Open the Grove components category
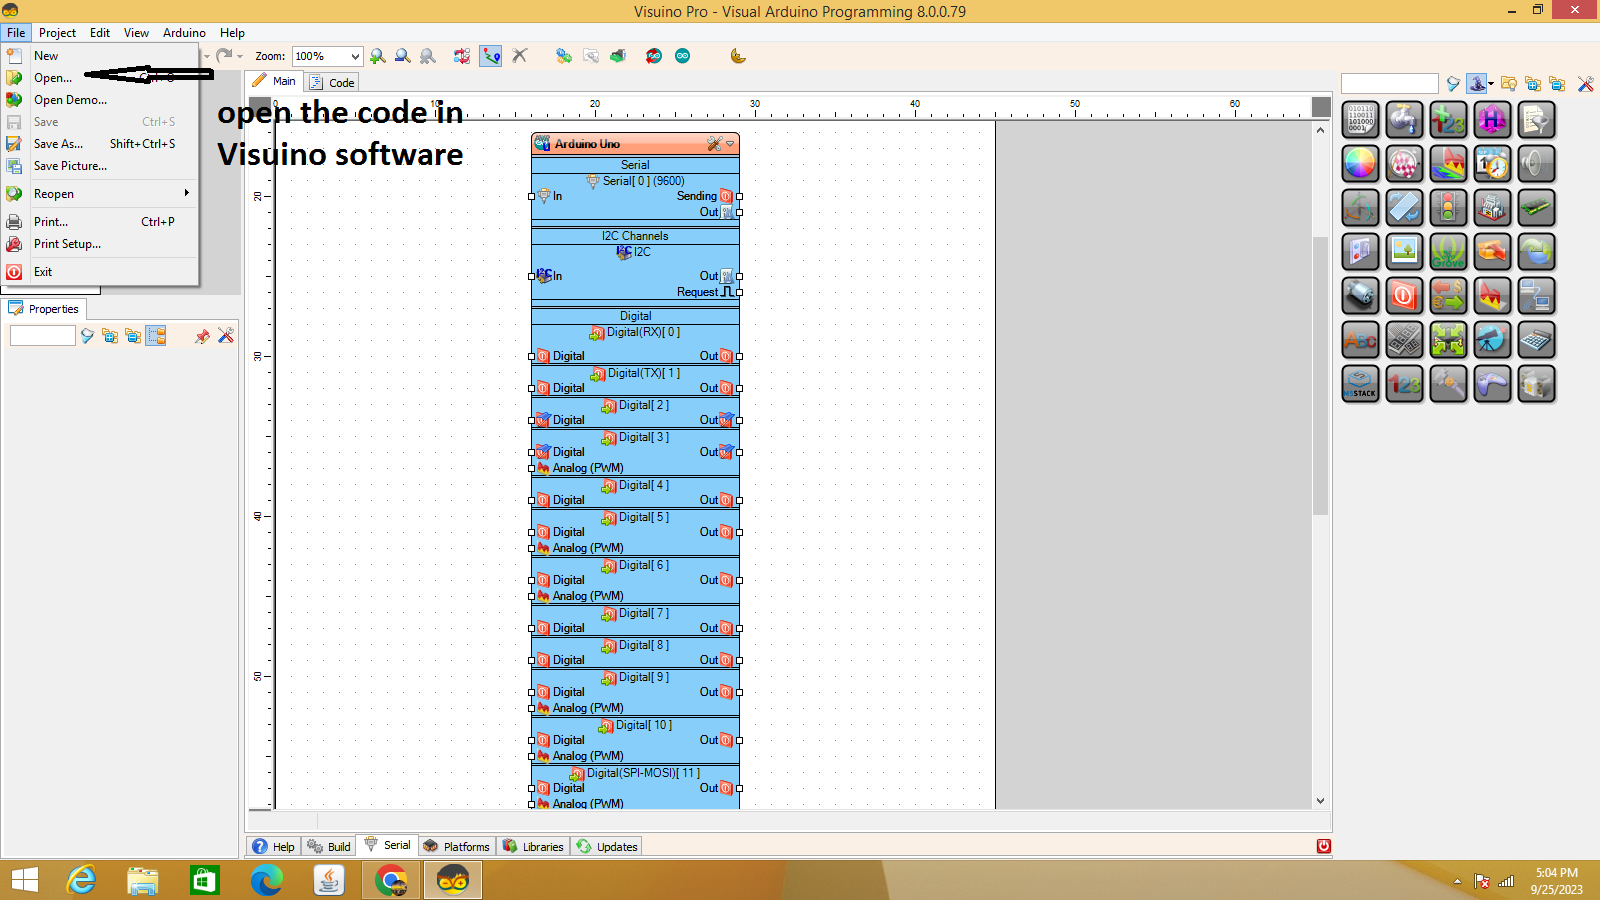This screenshot has width=1600, height=900. 1448,253
